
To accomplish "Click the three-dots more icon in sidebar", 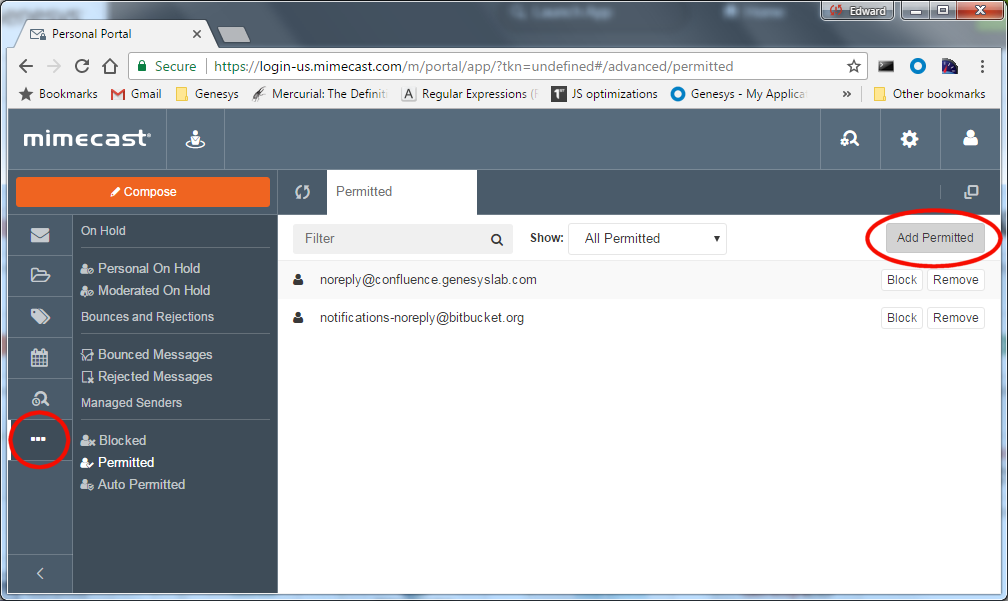I will [x=39, y=439].
